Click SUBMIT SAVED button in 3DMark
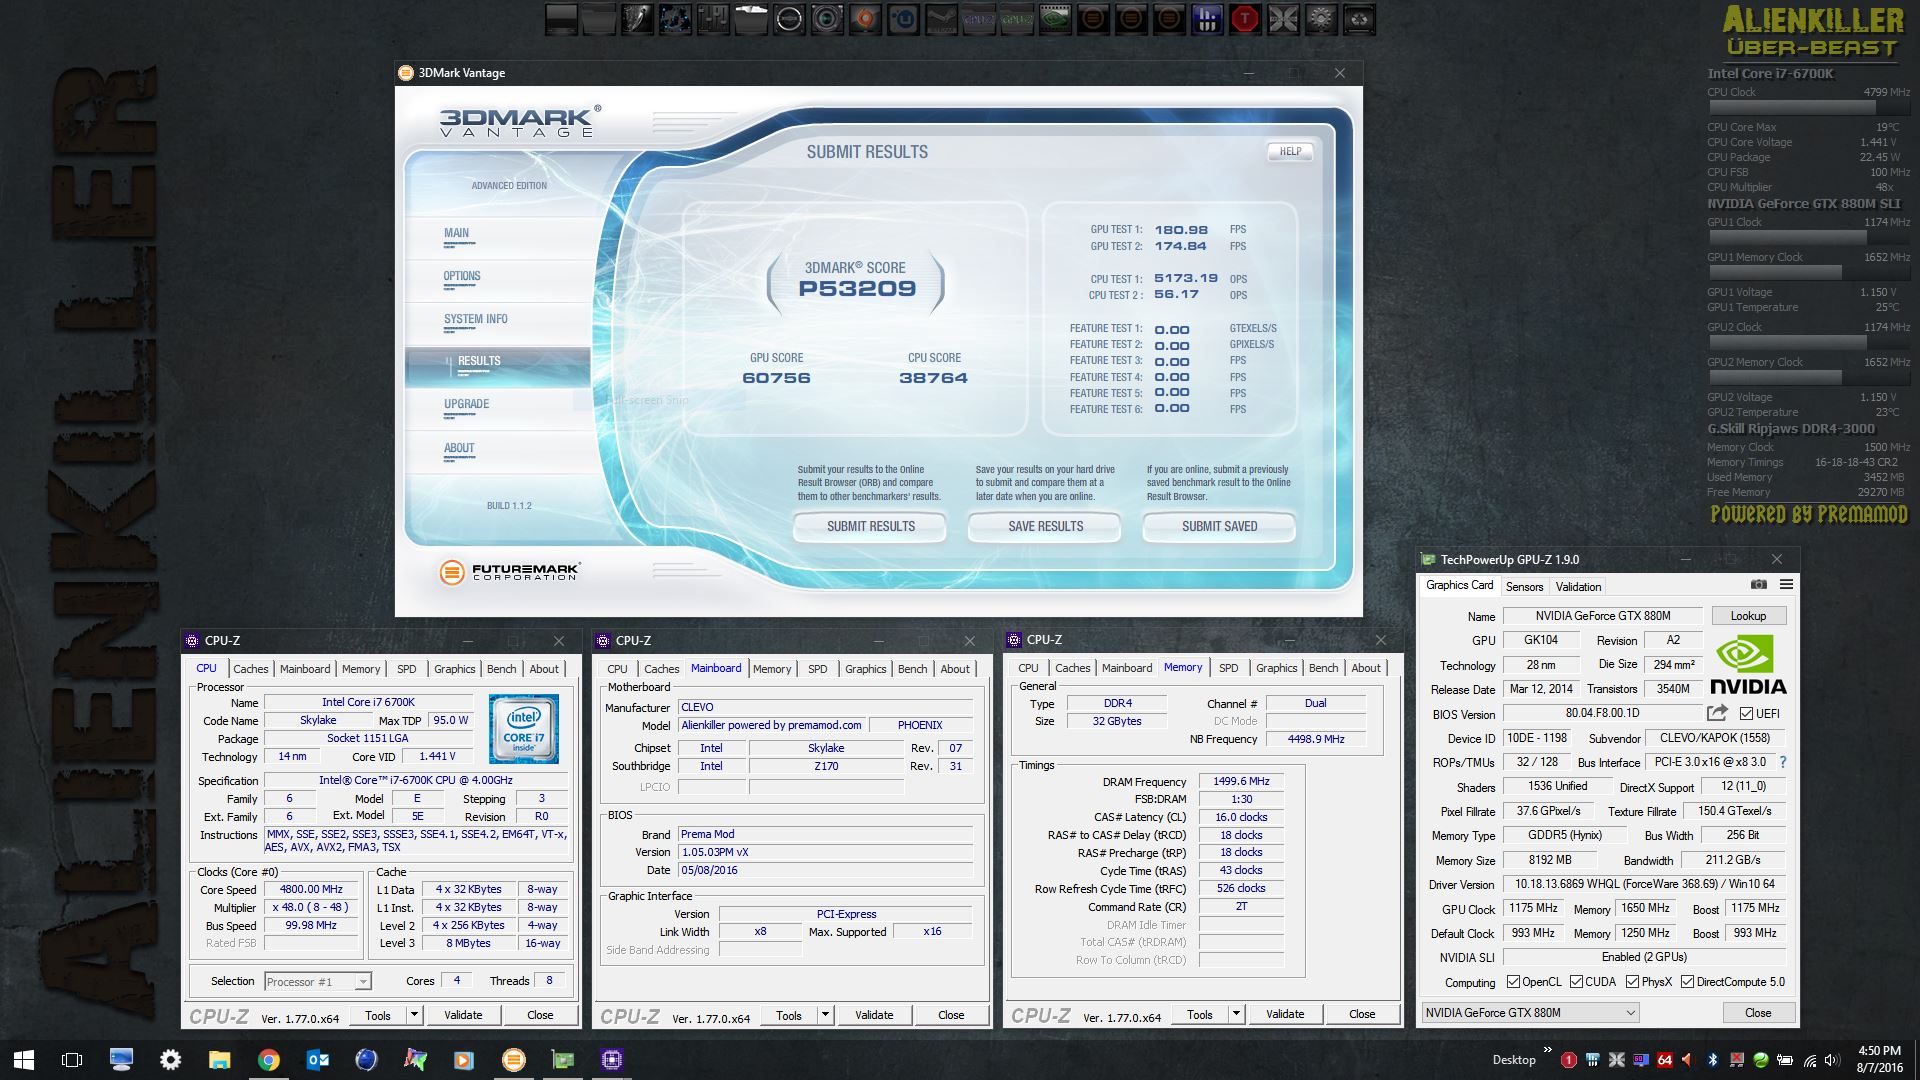This screenshot has width=1920, height=1080. coord(1219,526)
